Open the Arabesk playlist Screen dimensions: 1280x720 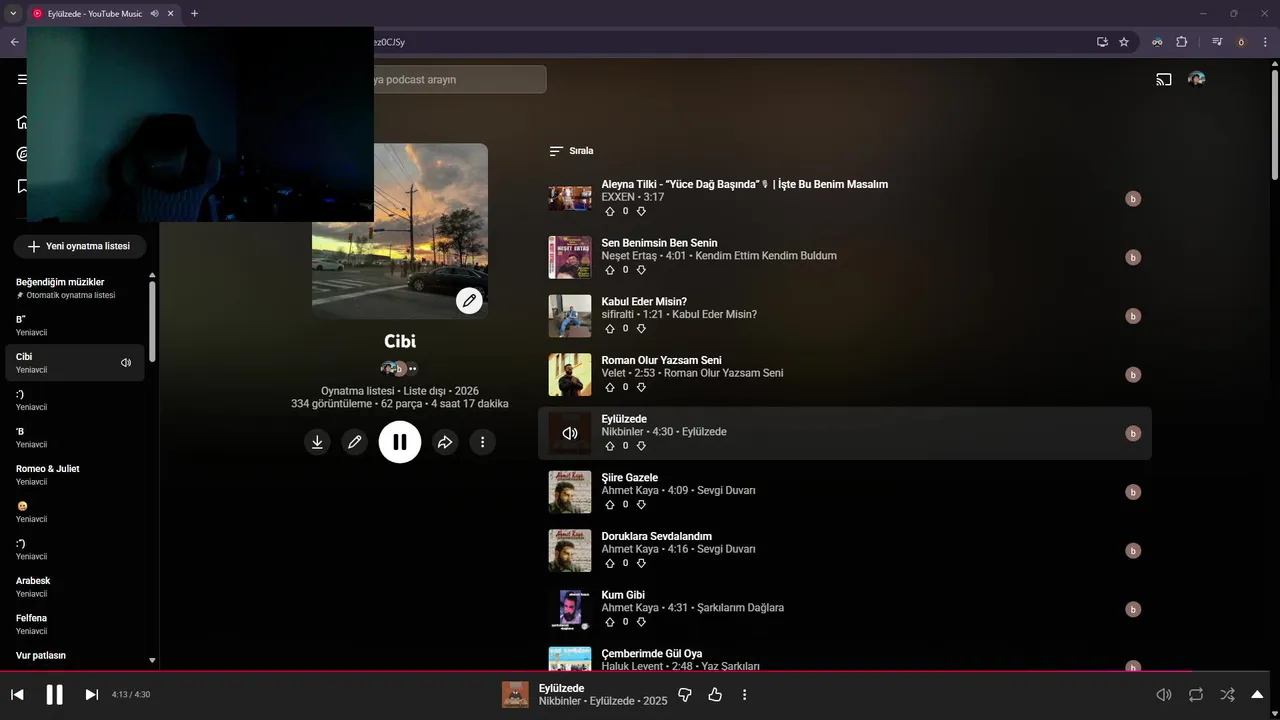(75, 587)
